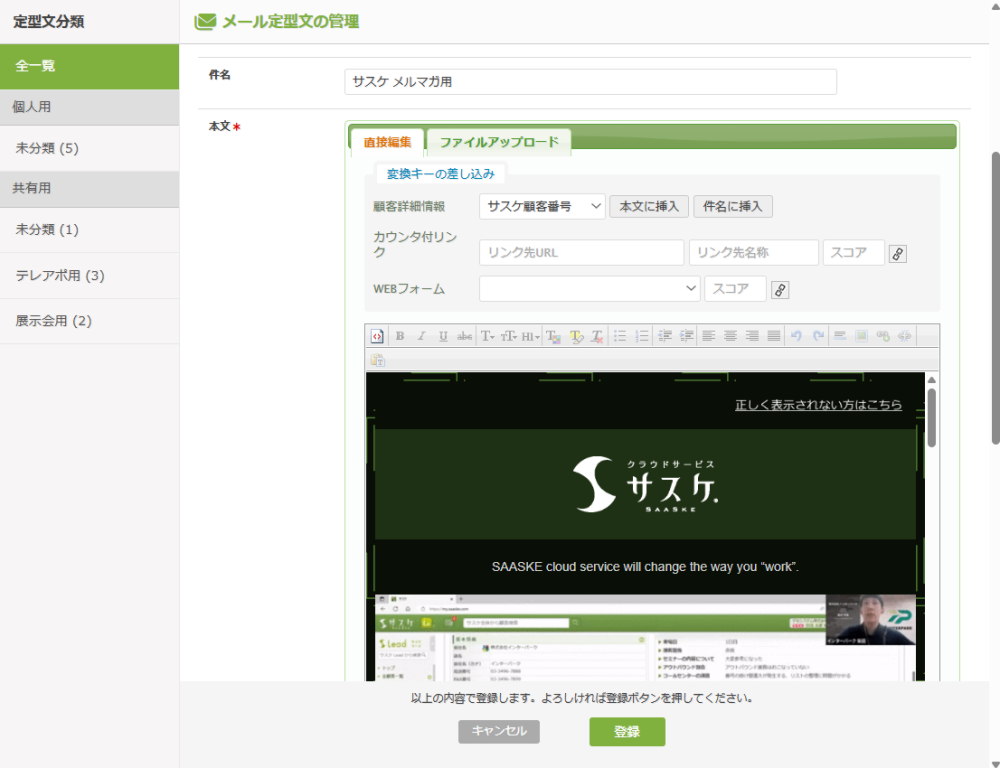Screen dimensions: 1000x768
Task: Expand the WEBフォーム dropdown
Action: click(589, 289)
